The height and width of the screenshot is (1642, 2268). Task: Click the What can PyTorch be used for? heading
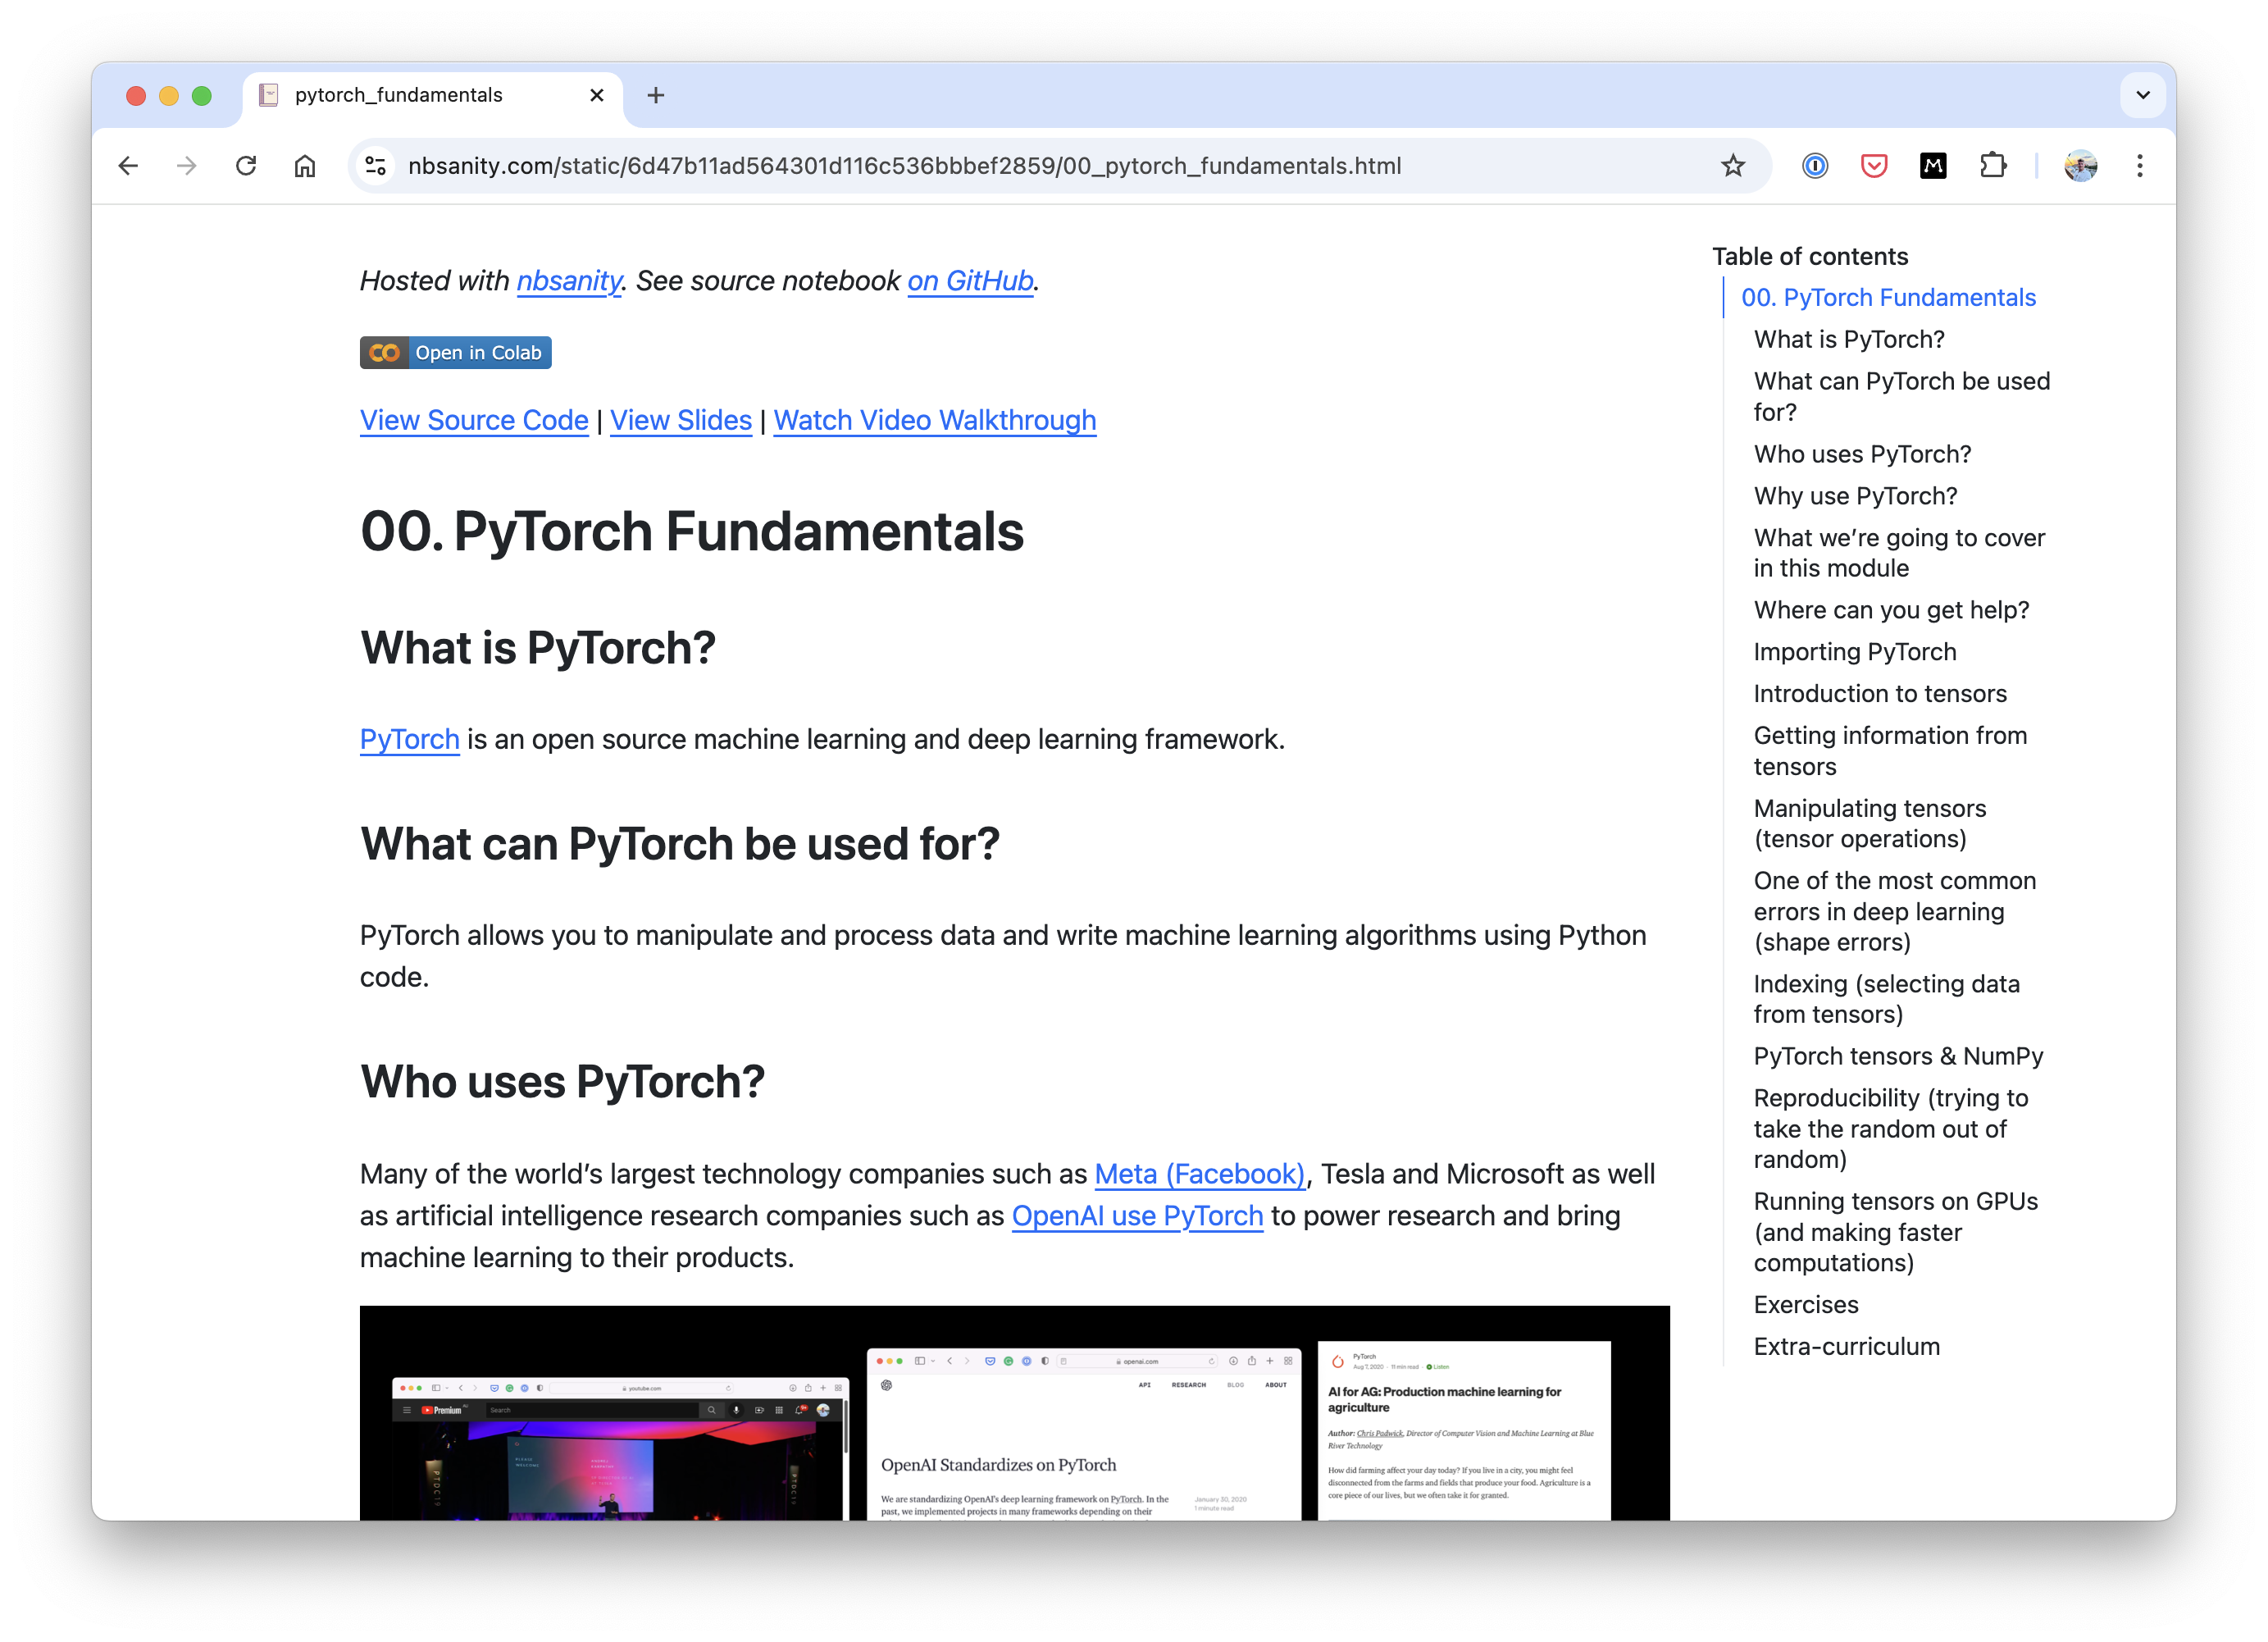[x=680, y=844]
